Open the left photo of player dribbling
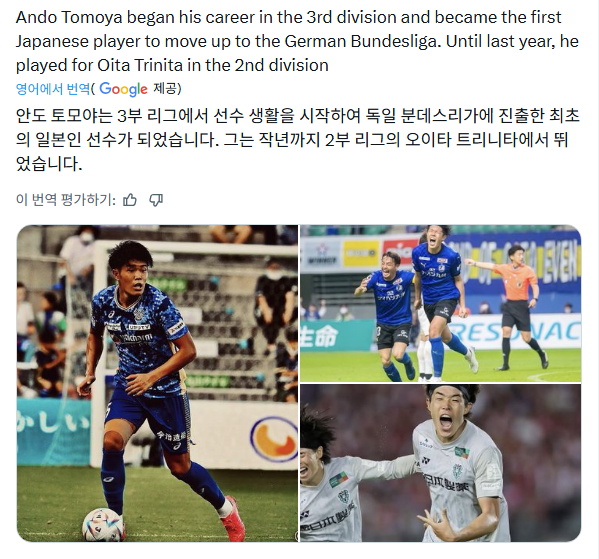 point(157,383)
